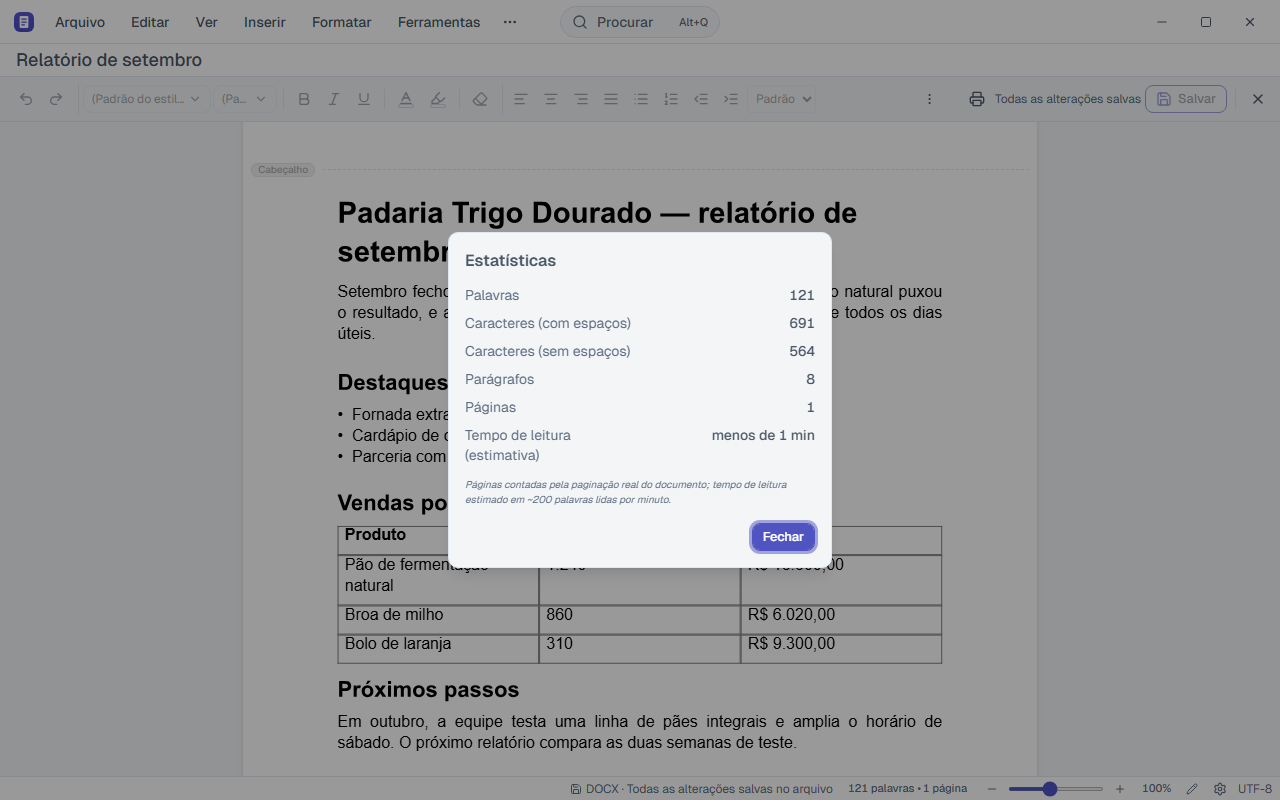The height and width of the screenshot is (800, 1280).
Task: Click the Palavras value 121
Action: (x=802, y=295)
